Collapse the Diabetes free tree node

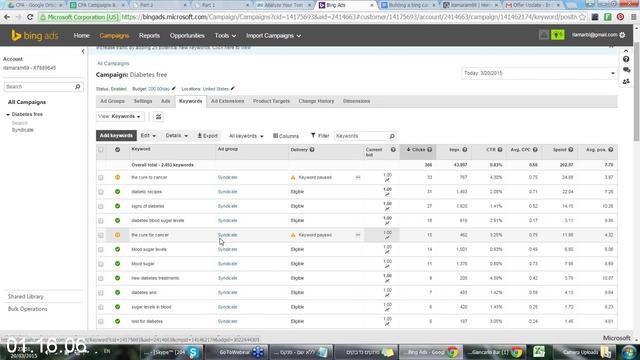8,115
